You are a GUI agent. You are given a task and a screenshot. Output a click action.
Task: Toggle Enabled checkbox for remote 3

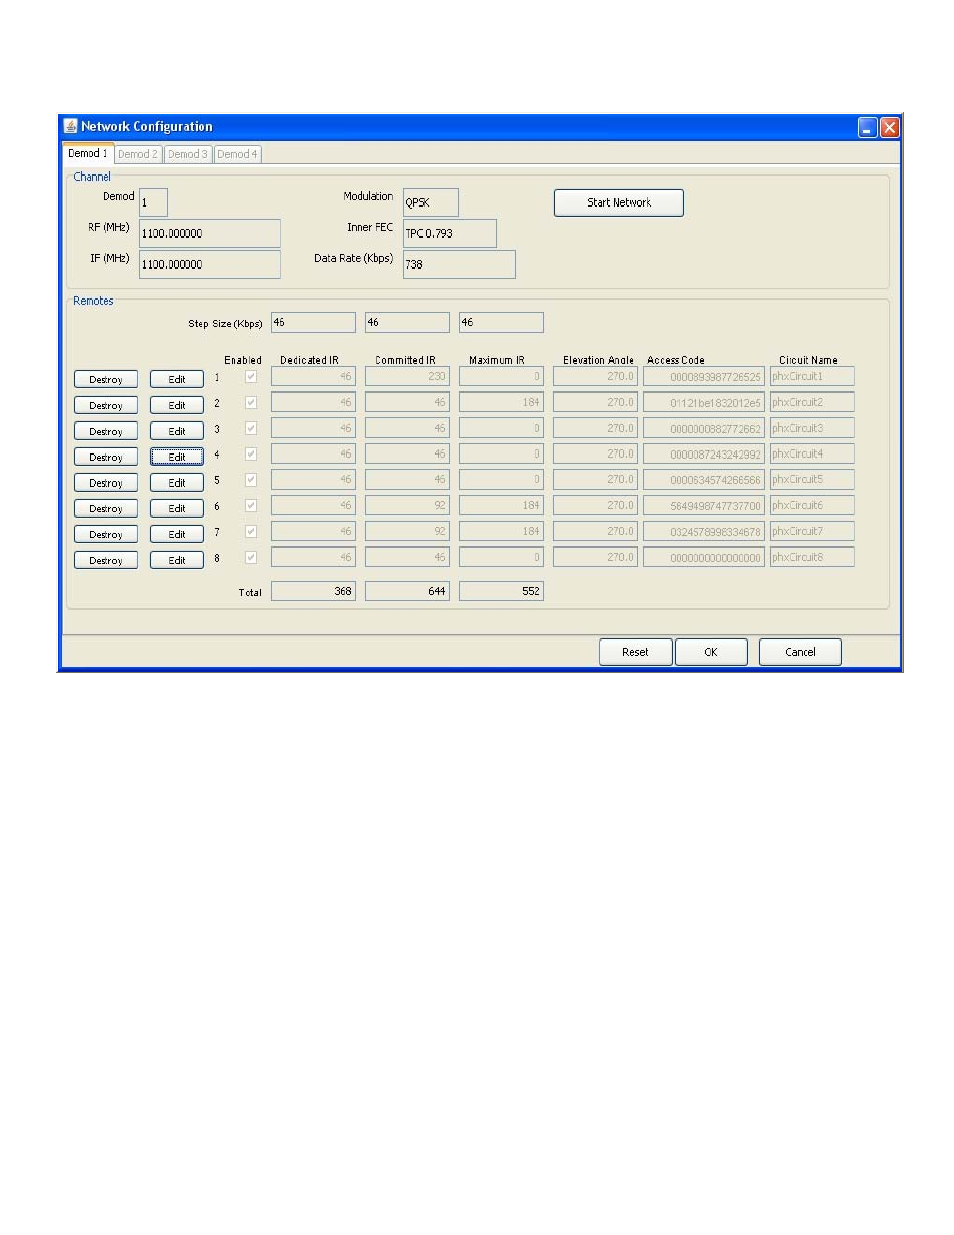click(251, 429)
